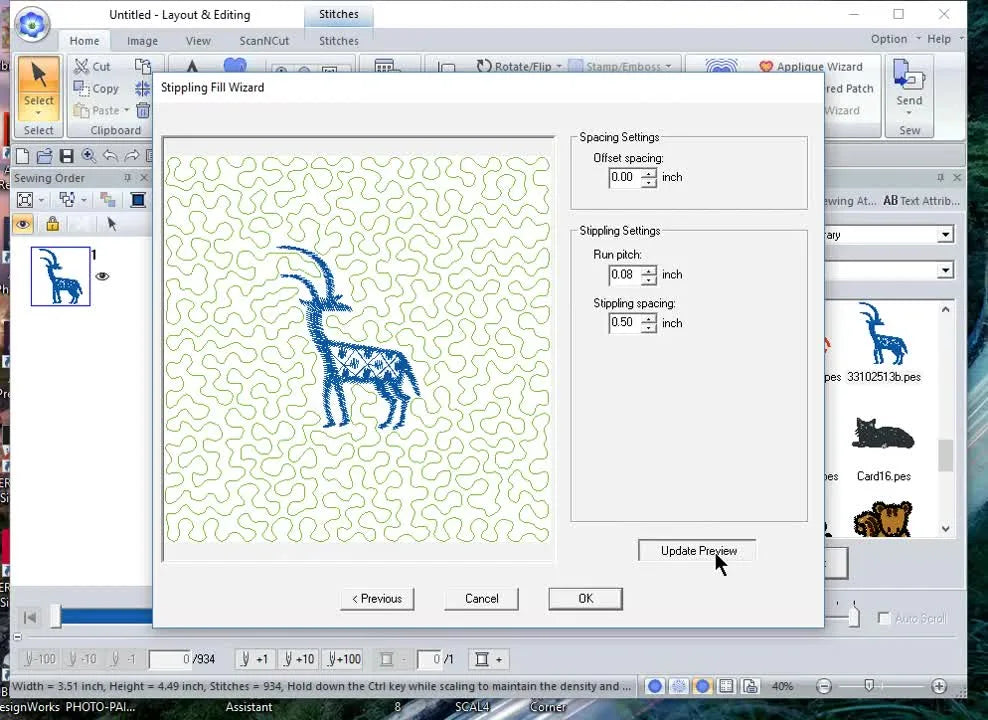This screenshot has width=988, height=720.
Task: Click the Applique Wizard icon
Action: [812, 66]
